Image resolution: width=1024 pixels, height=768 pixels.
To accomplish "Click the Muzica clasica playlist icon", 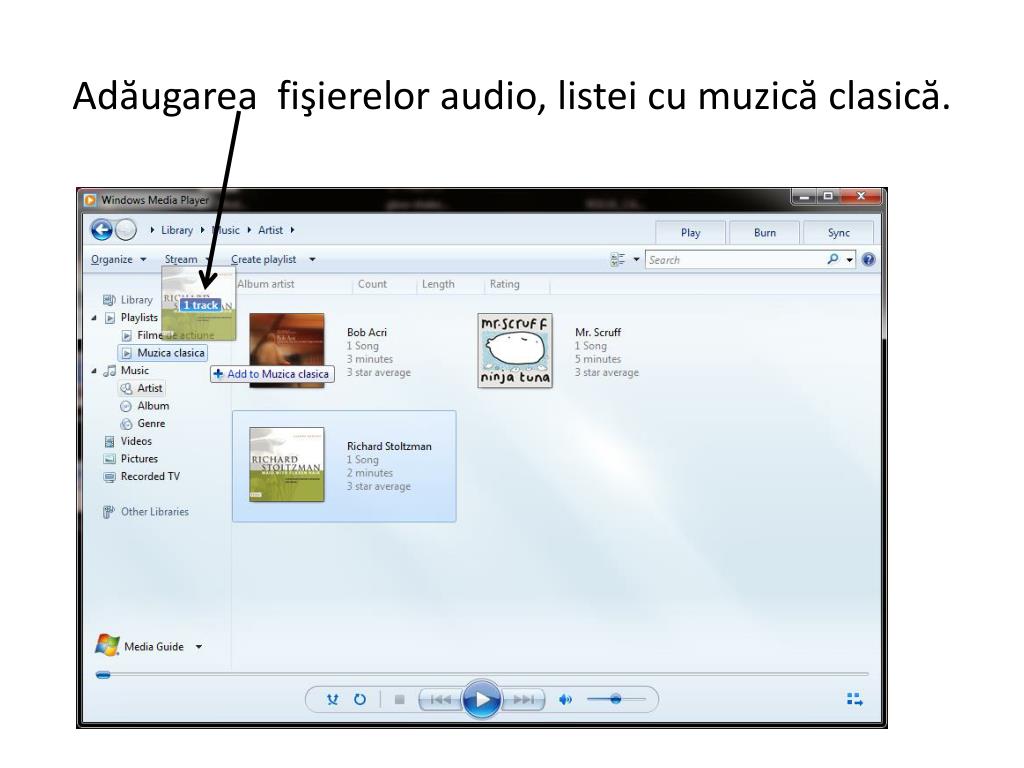I will click(127, 353).
